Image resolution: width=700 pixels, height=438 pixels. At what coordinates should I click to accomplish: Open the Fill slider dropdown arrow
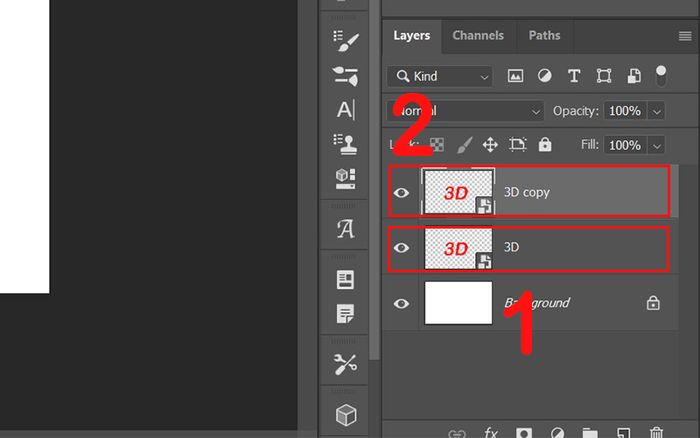pos(656,146)
